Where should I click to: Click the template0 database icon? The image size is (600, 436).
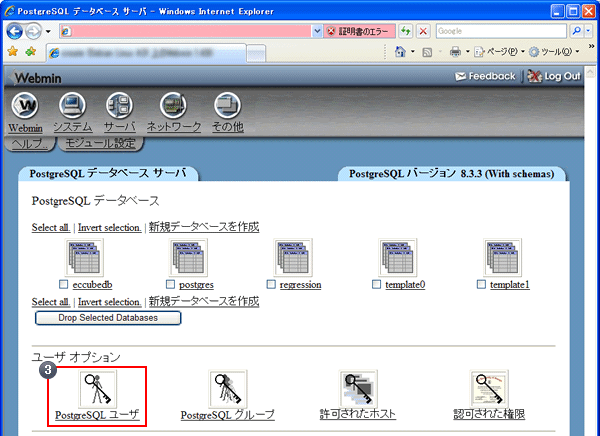point(398,257)
